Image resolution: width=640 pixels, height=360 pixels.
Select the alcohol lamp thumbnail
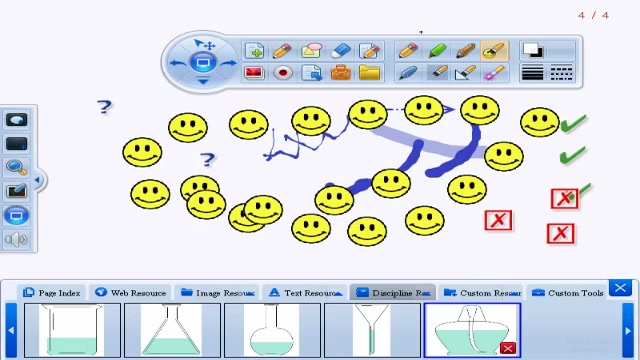[x=472, y=330]
